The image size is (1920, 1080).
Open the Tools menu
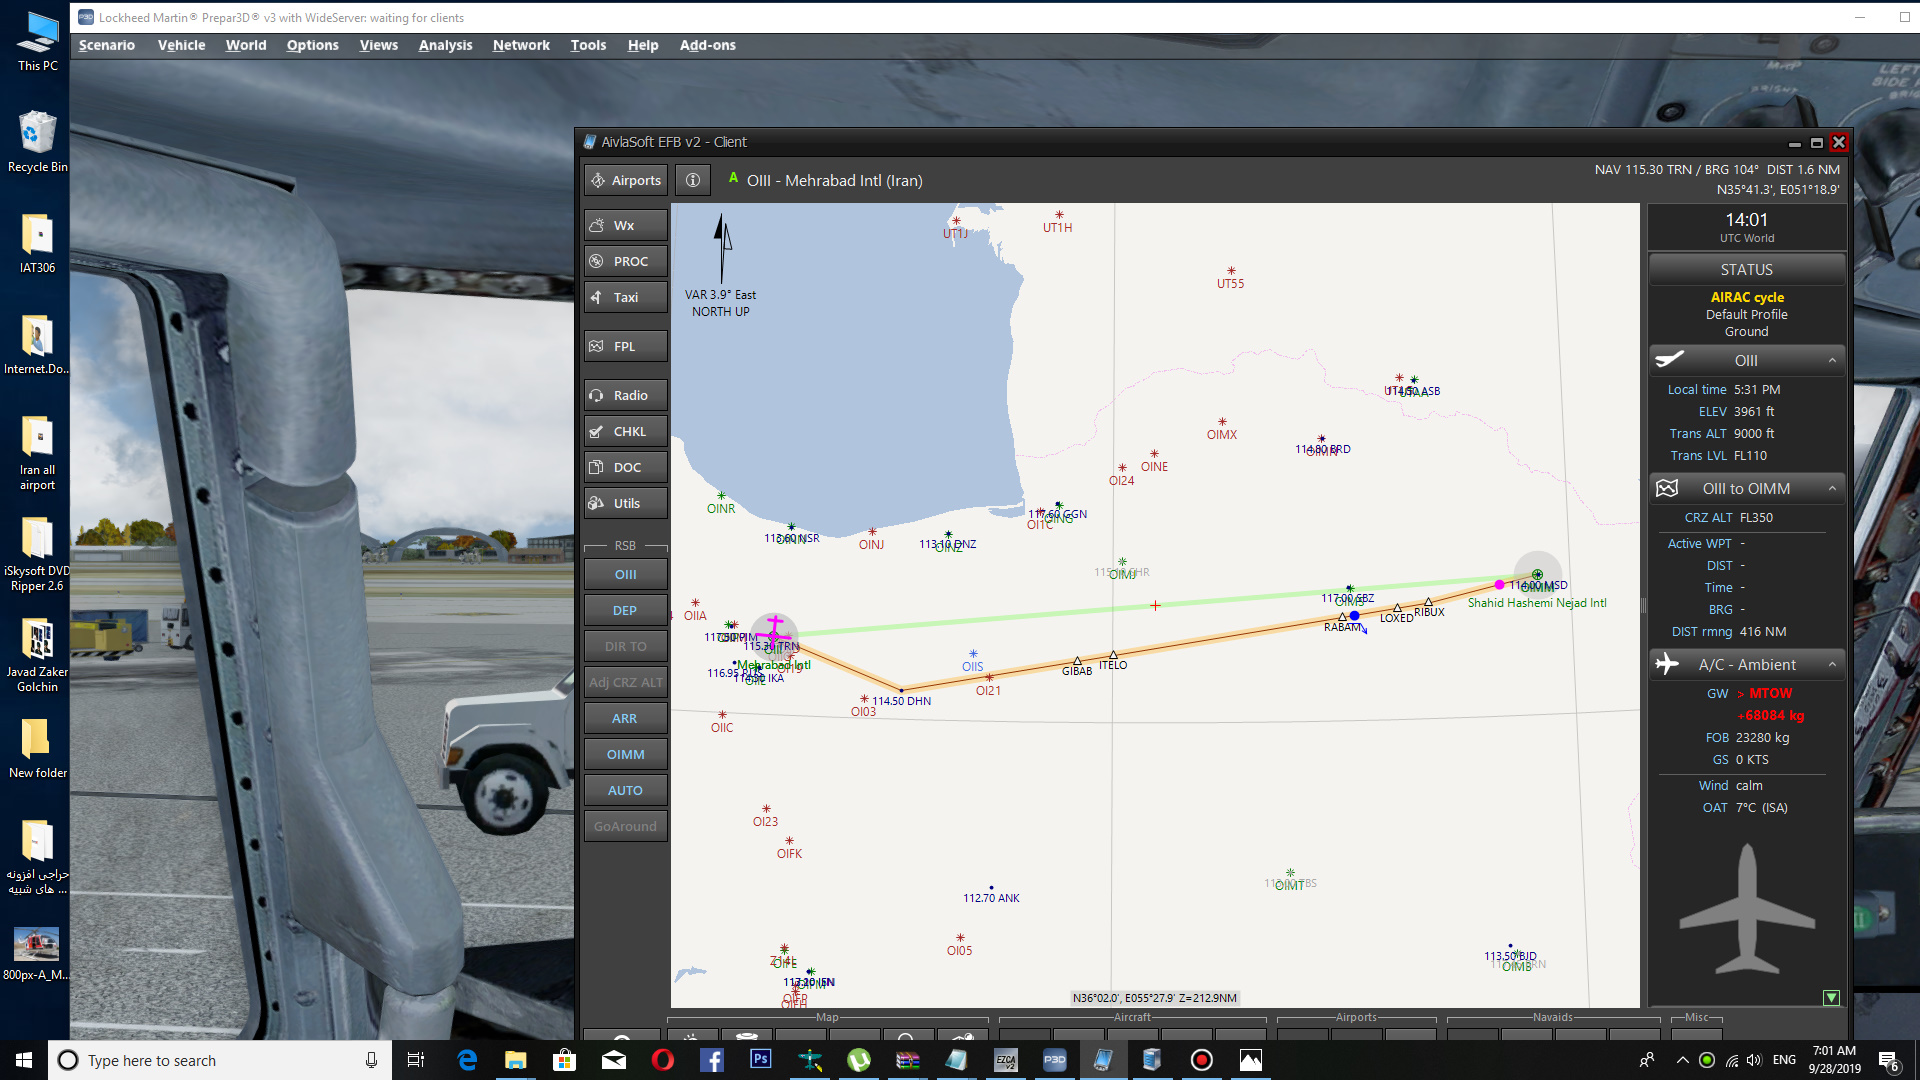(x=588, y=45)
